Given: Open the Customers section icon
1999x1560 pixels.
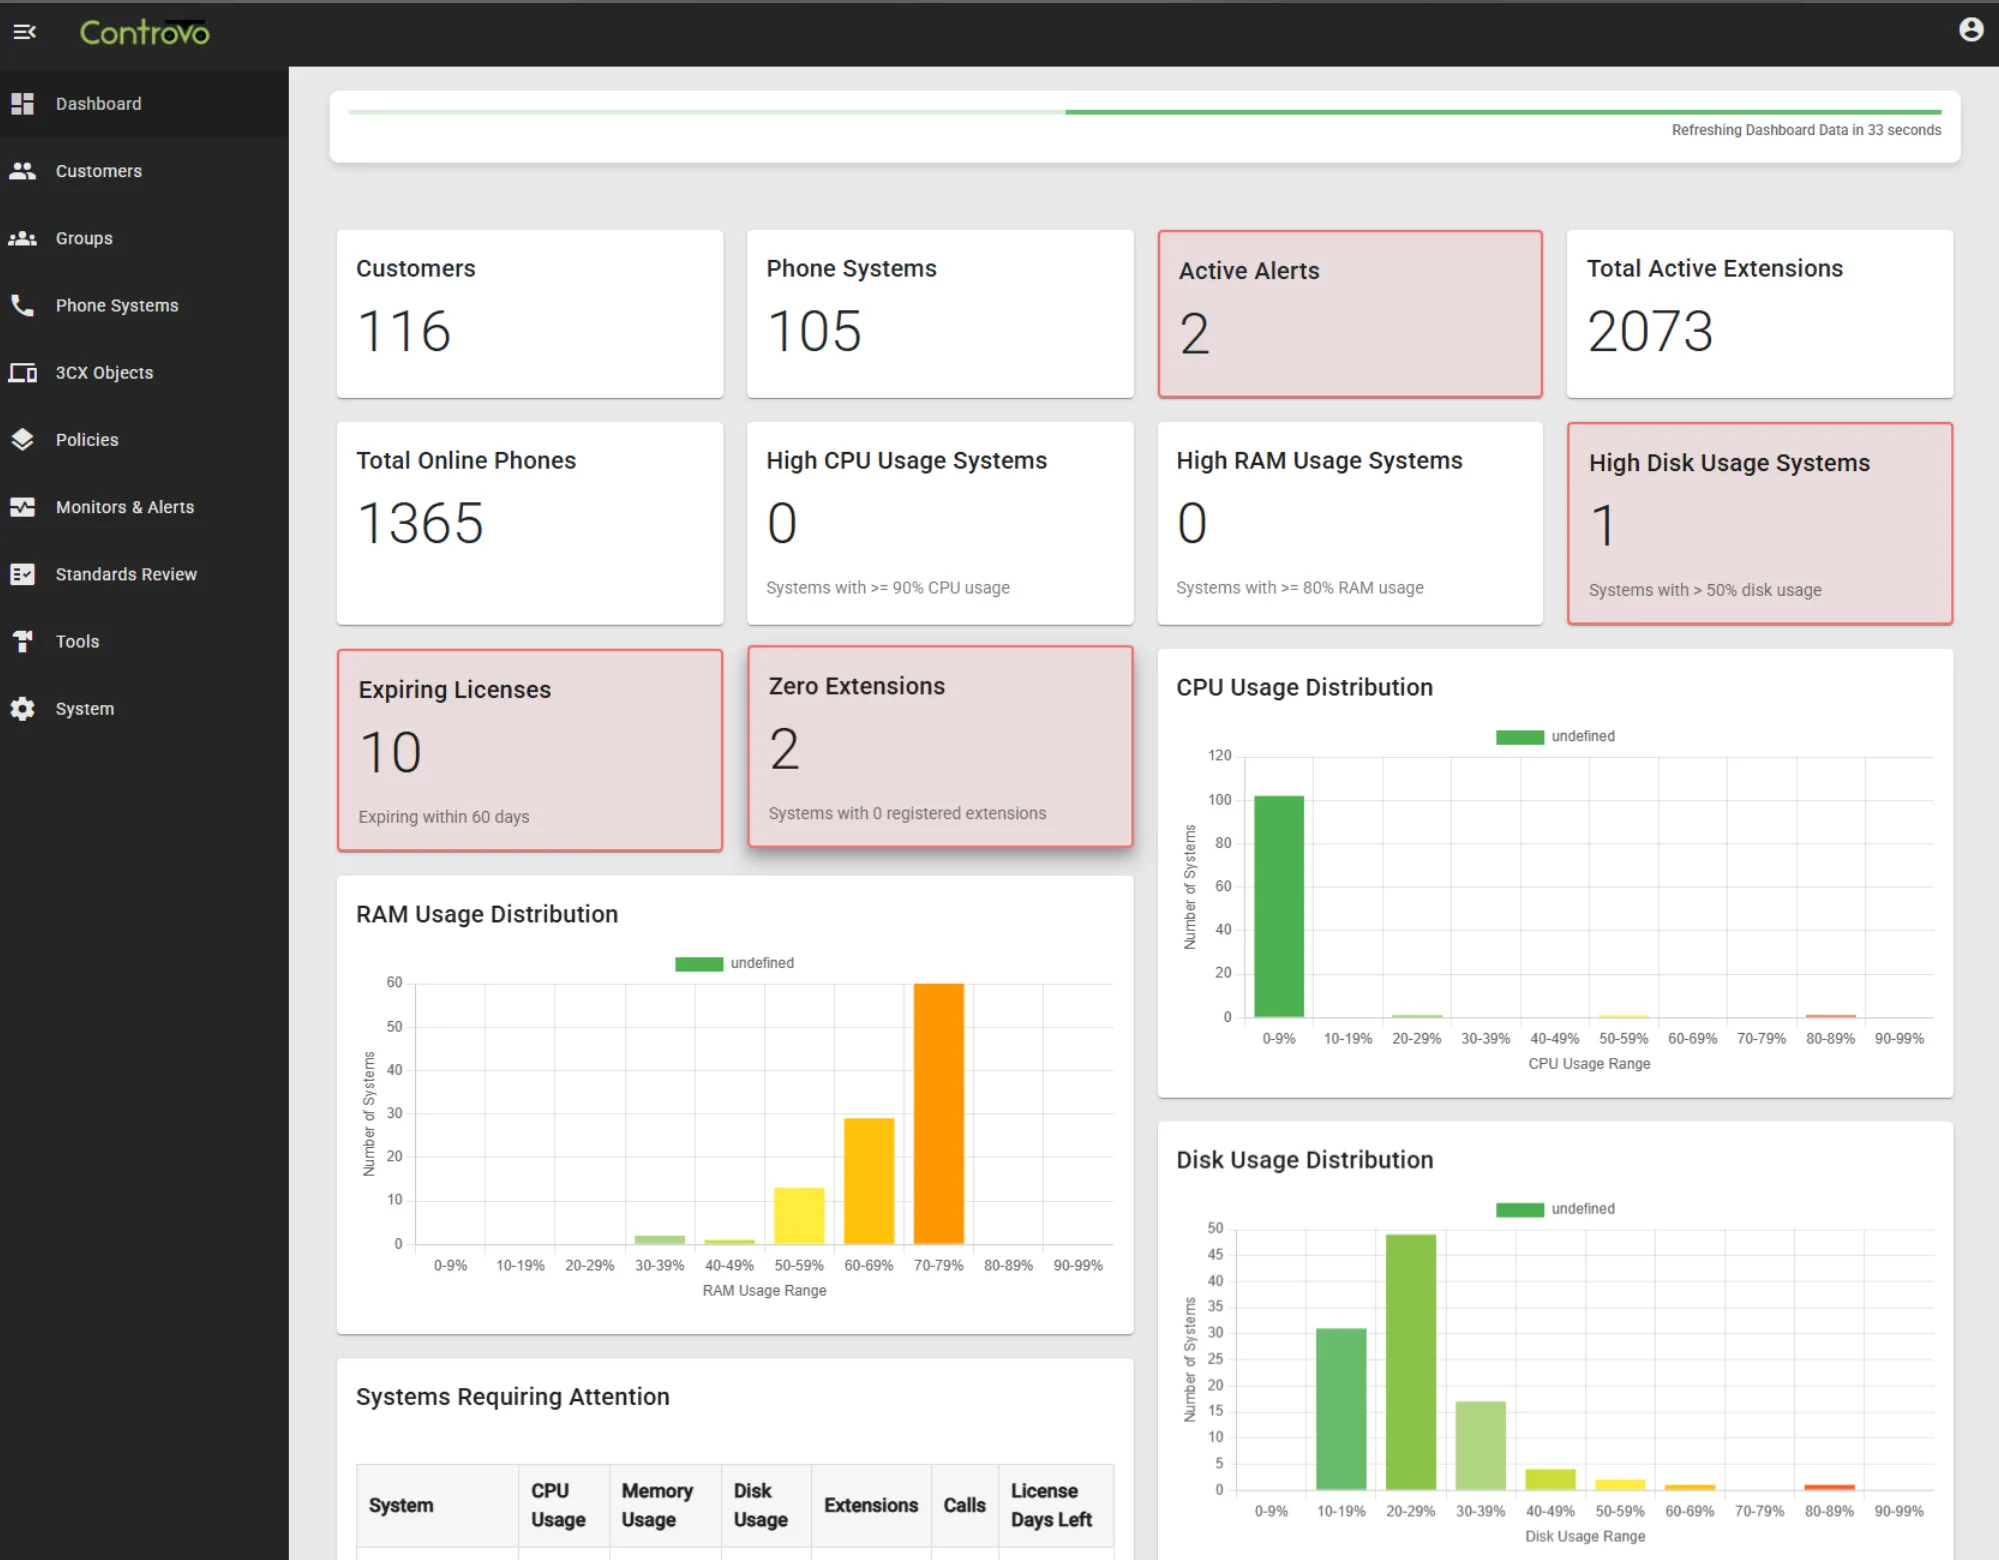Looking at the screenshot, I should (x=23, y=171).
